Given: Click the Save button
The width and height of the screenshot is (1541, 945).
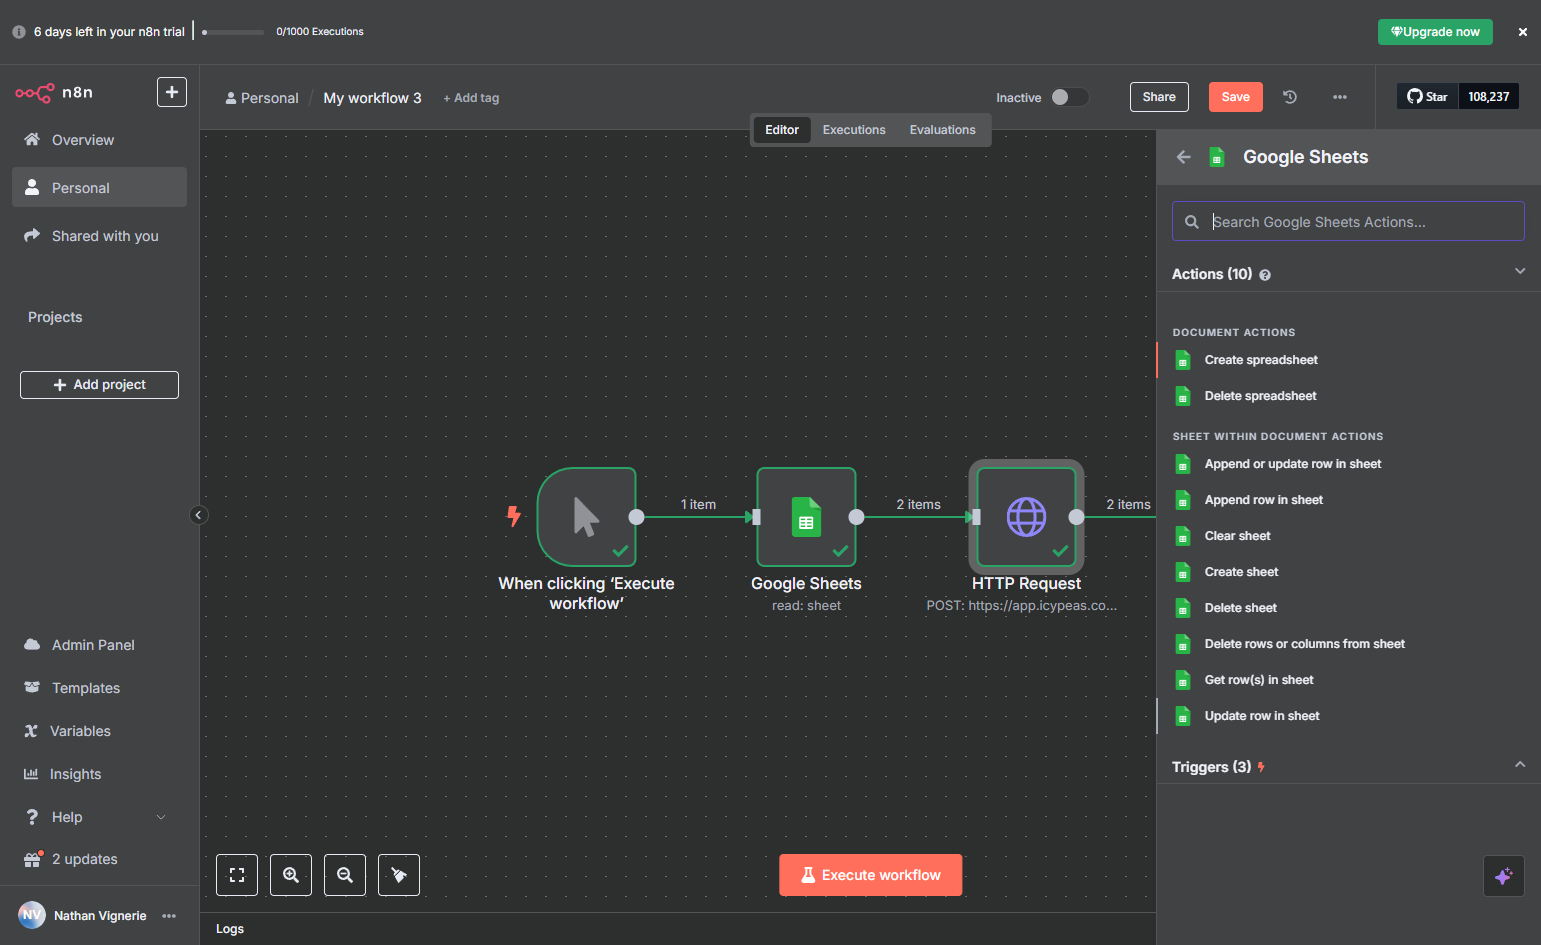Looking at the screenshot, I should coord(1236,97).
